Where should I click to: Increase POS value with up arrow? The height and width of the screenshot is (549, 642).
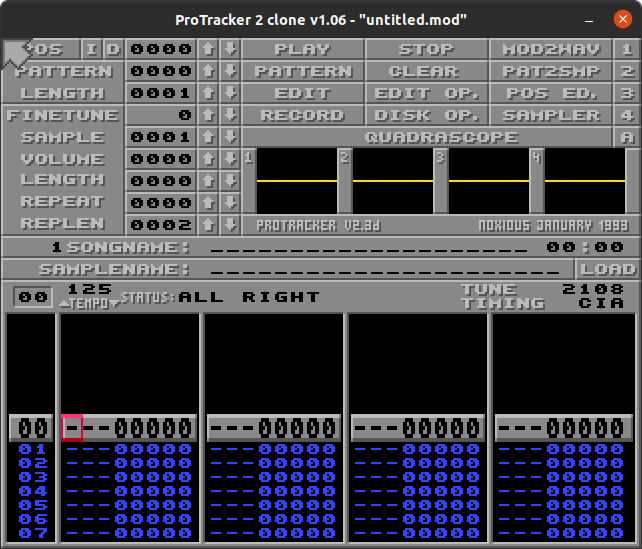(x=208, y=50)
